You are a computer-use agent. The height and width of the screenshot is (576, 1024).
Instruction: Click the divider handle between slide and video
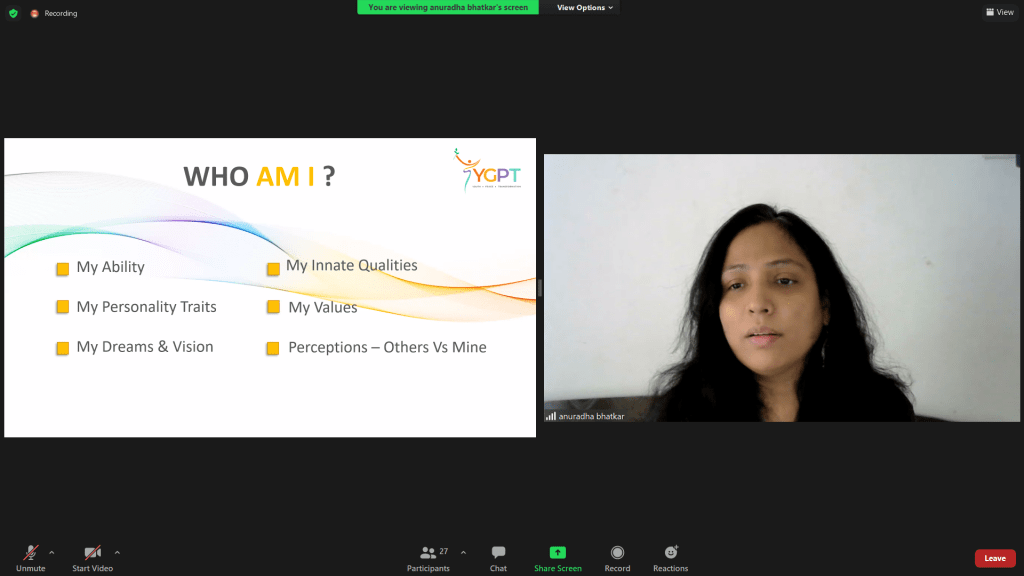coord(539,287)
